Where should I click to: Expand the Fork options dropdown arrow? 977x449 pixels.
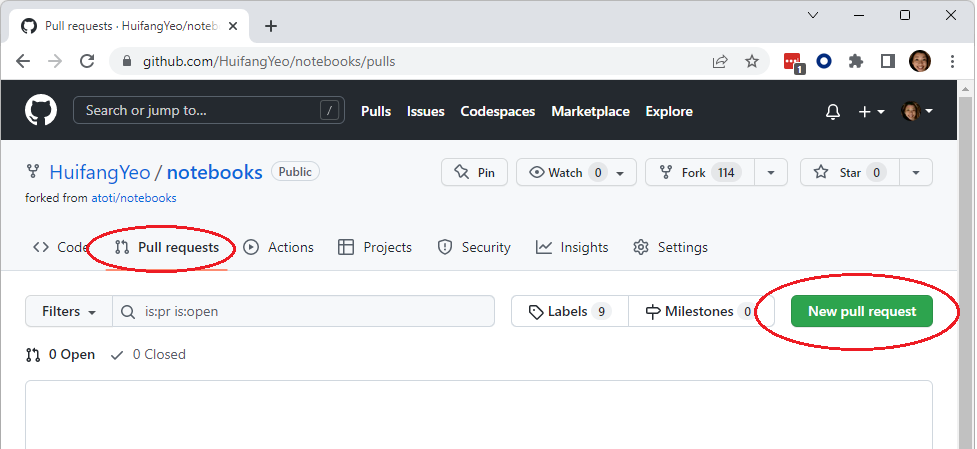point(771,173)
